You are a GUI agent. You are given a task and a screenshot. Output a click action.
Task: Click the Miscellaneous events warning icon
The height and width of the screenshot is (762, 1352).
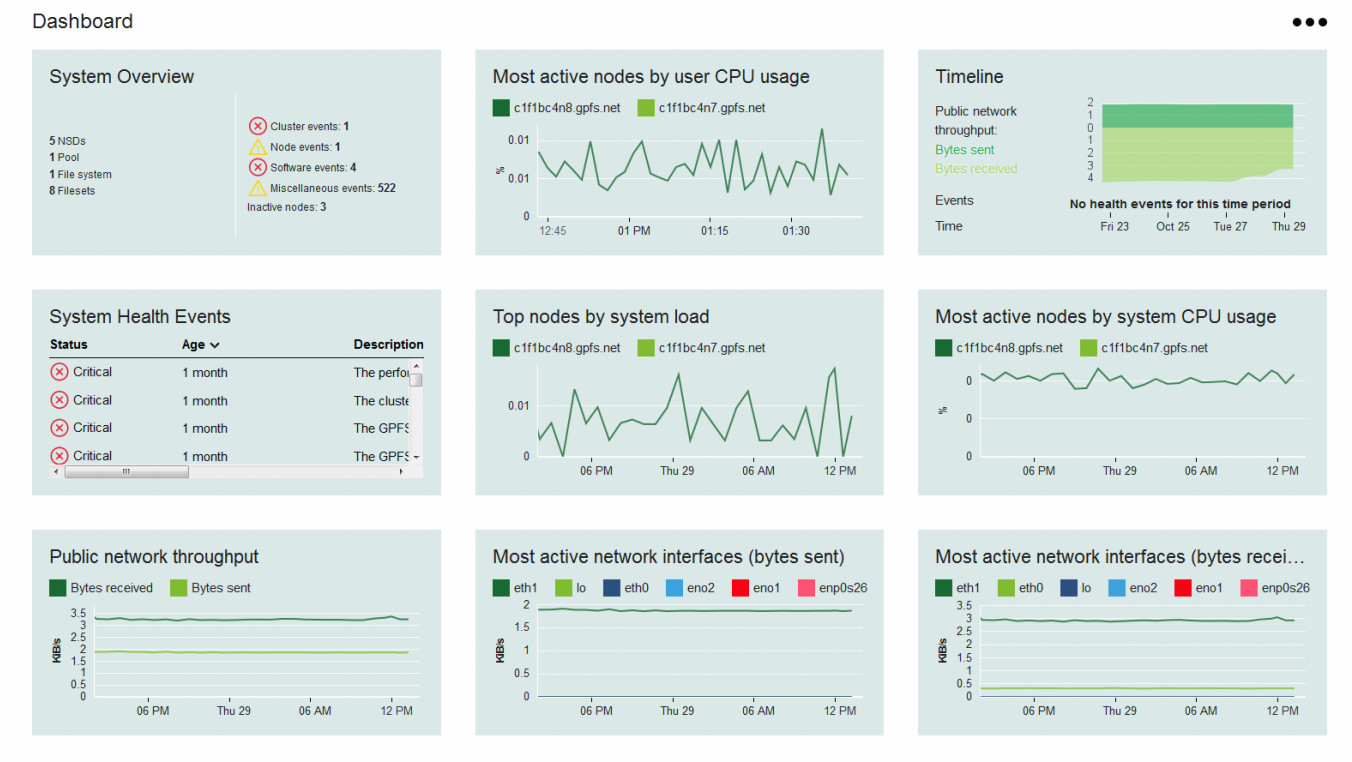tap(257, 188)
